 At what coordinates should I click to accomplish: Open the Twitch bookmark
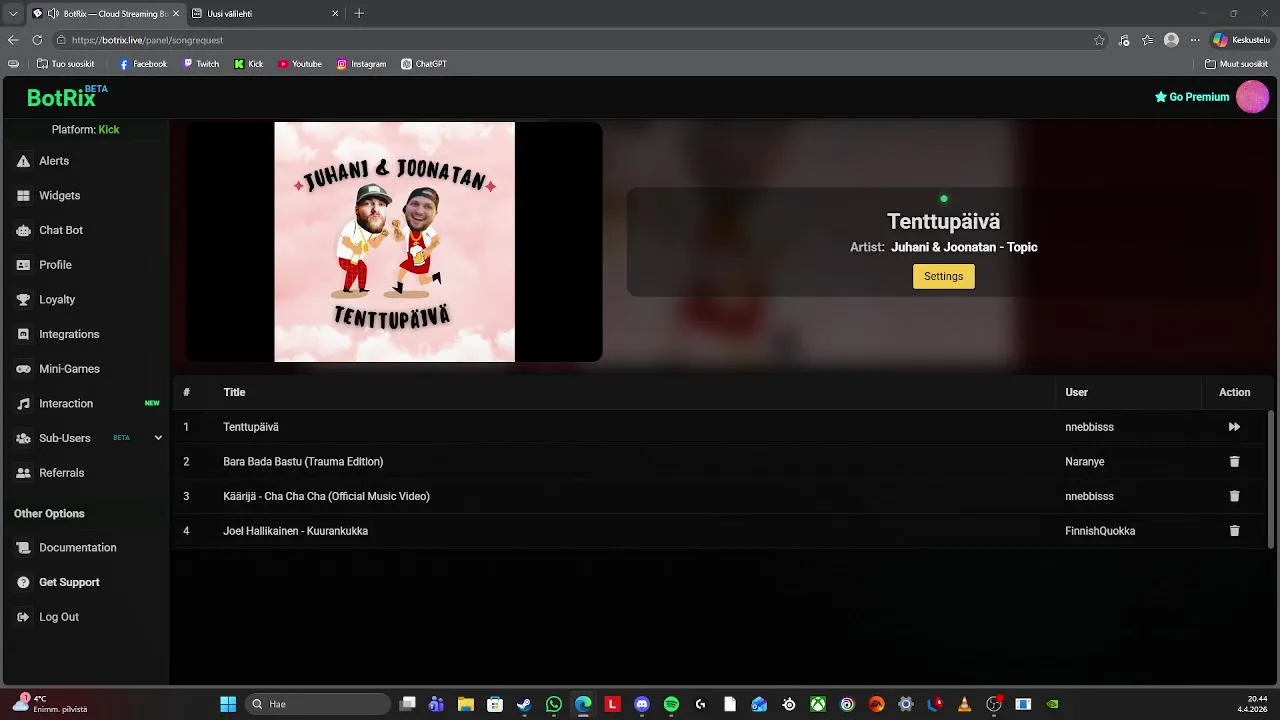click(201, 64)
